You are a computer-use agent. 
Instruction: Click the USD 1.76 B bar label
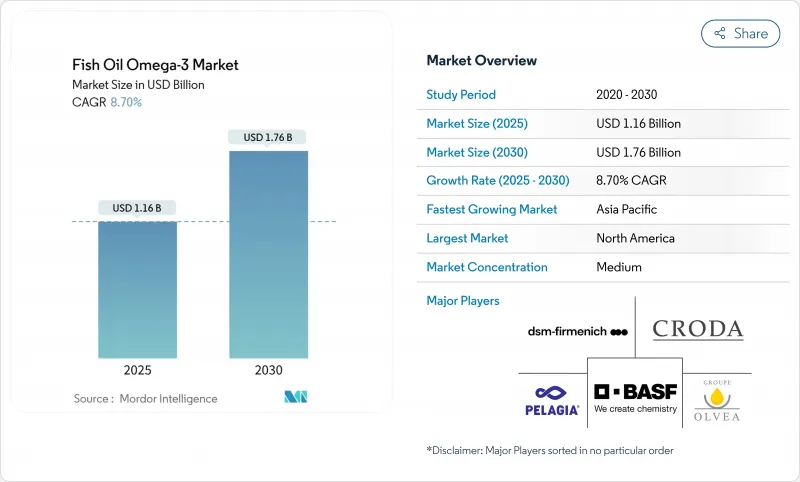pyautogui.click(x=268, y=137)
